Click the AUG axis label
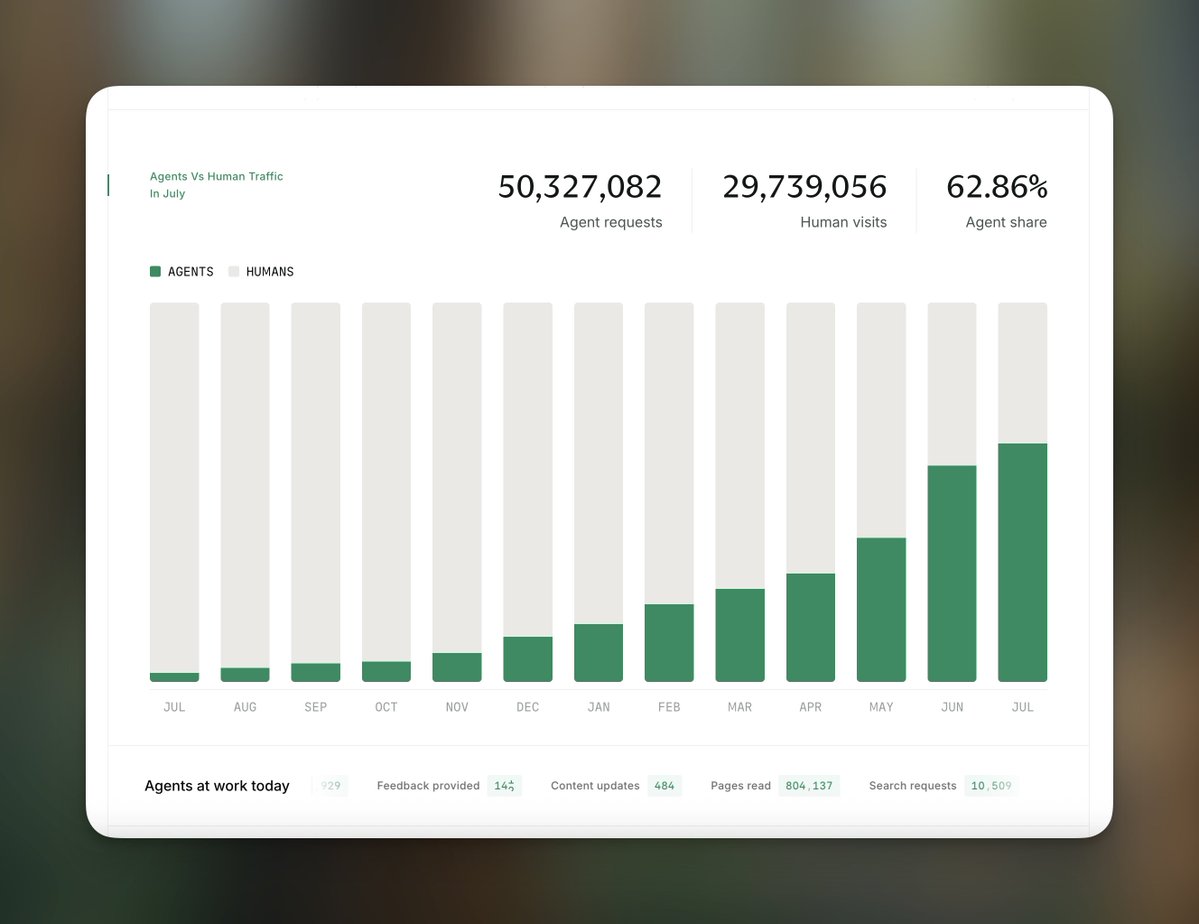The width and height of the screenshot is (1199, 924). pyautogui.click(x=245, y=707)
